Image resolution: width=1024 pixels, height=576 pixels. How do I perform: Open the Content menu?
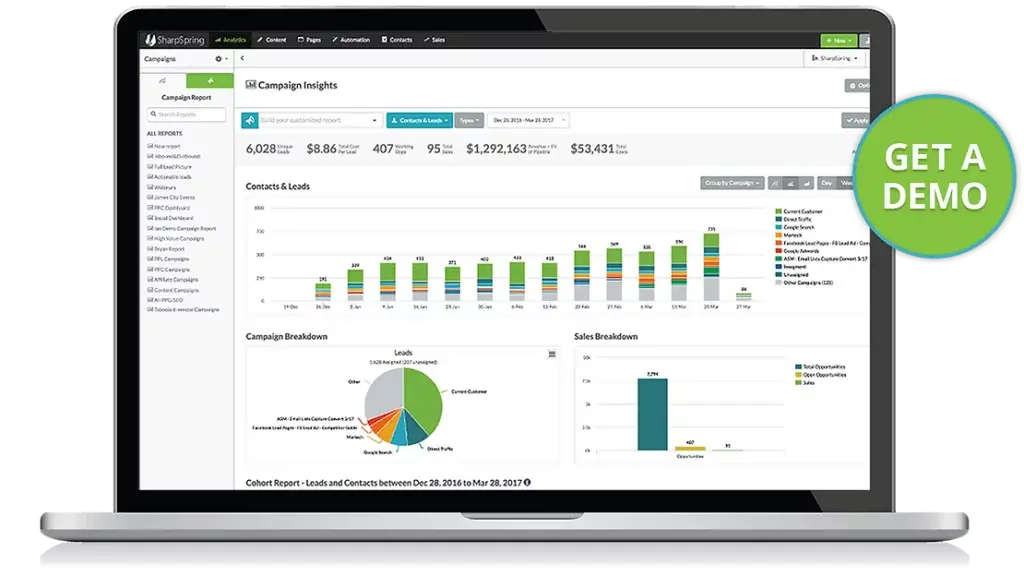[x=272, y=40]
